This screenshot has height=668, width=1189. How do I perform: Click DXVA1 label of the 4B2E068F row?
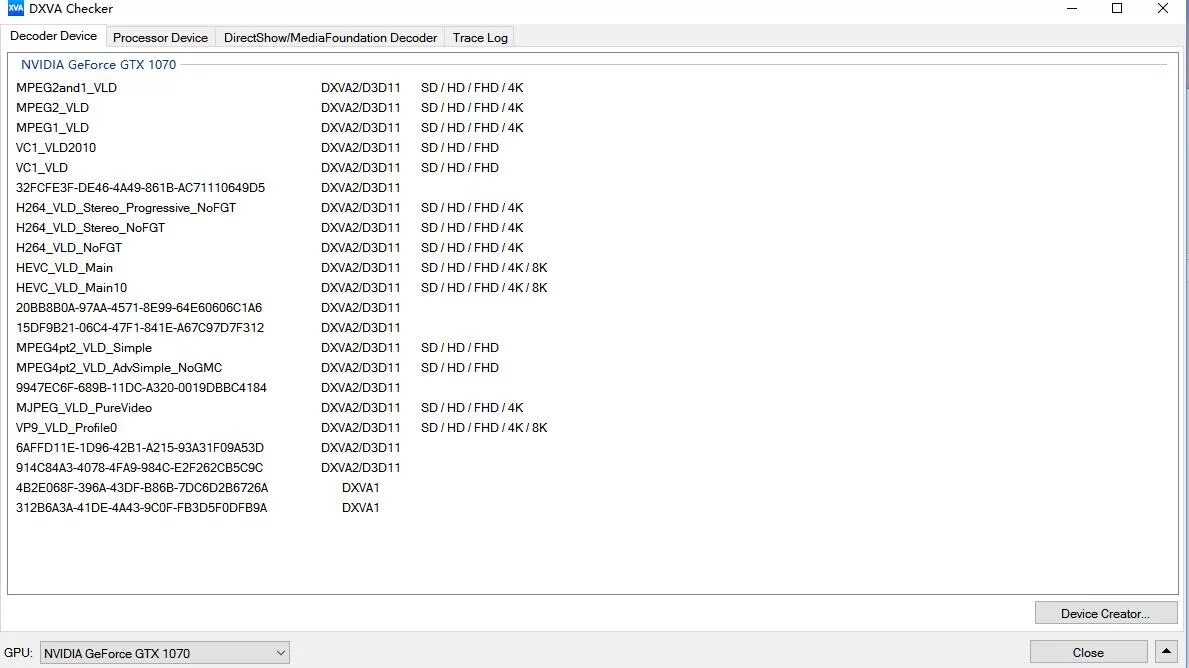coord(361,488)
